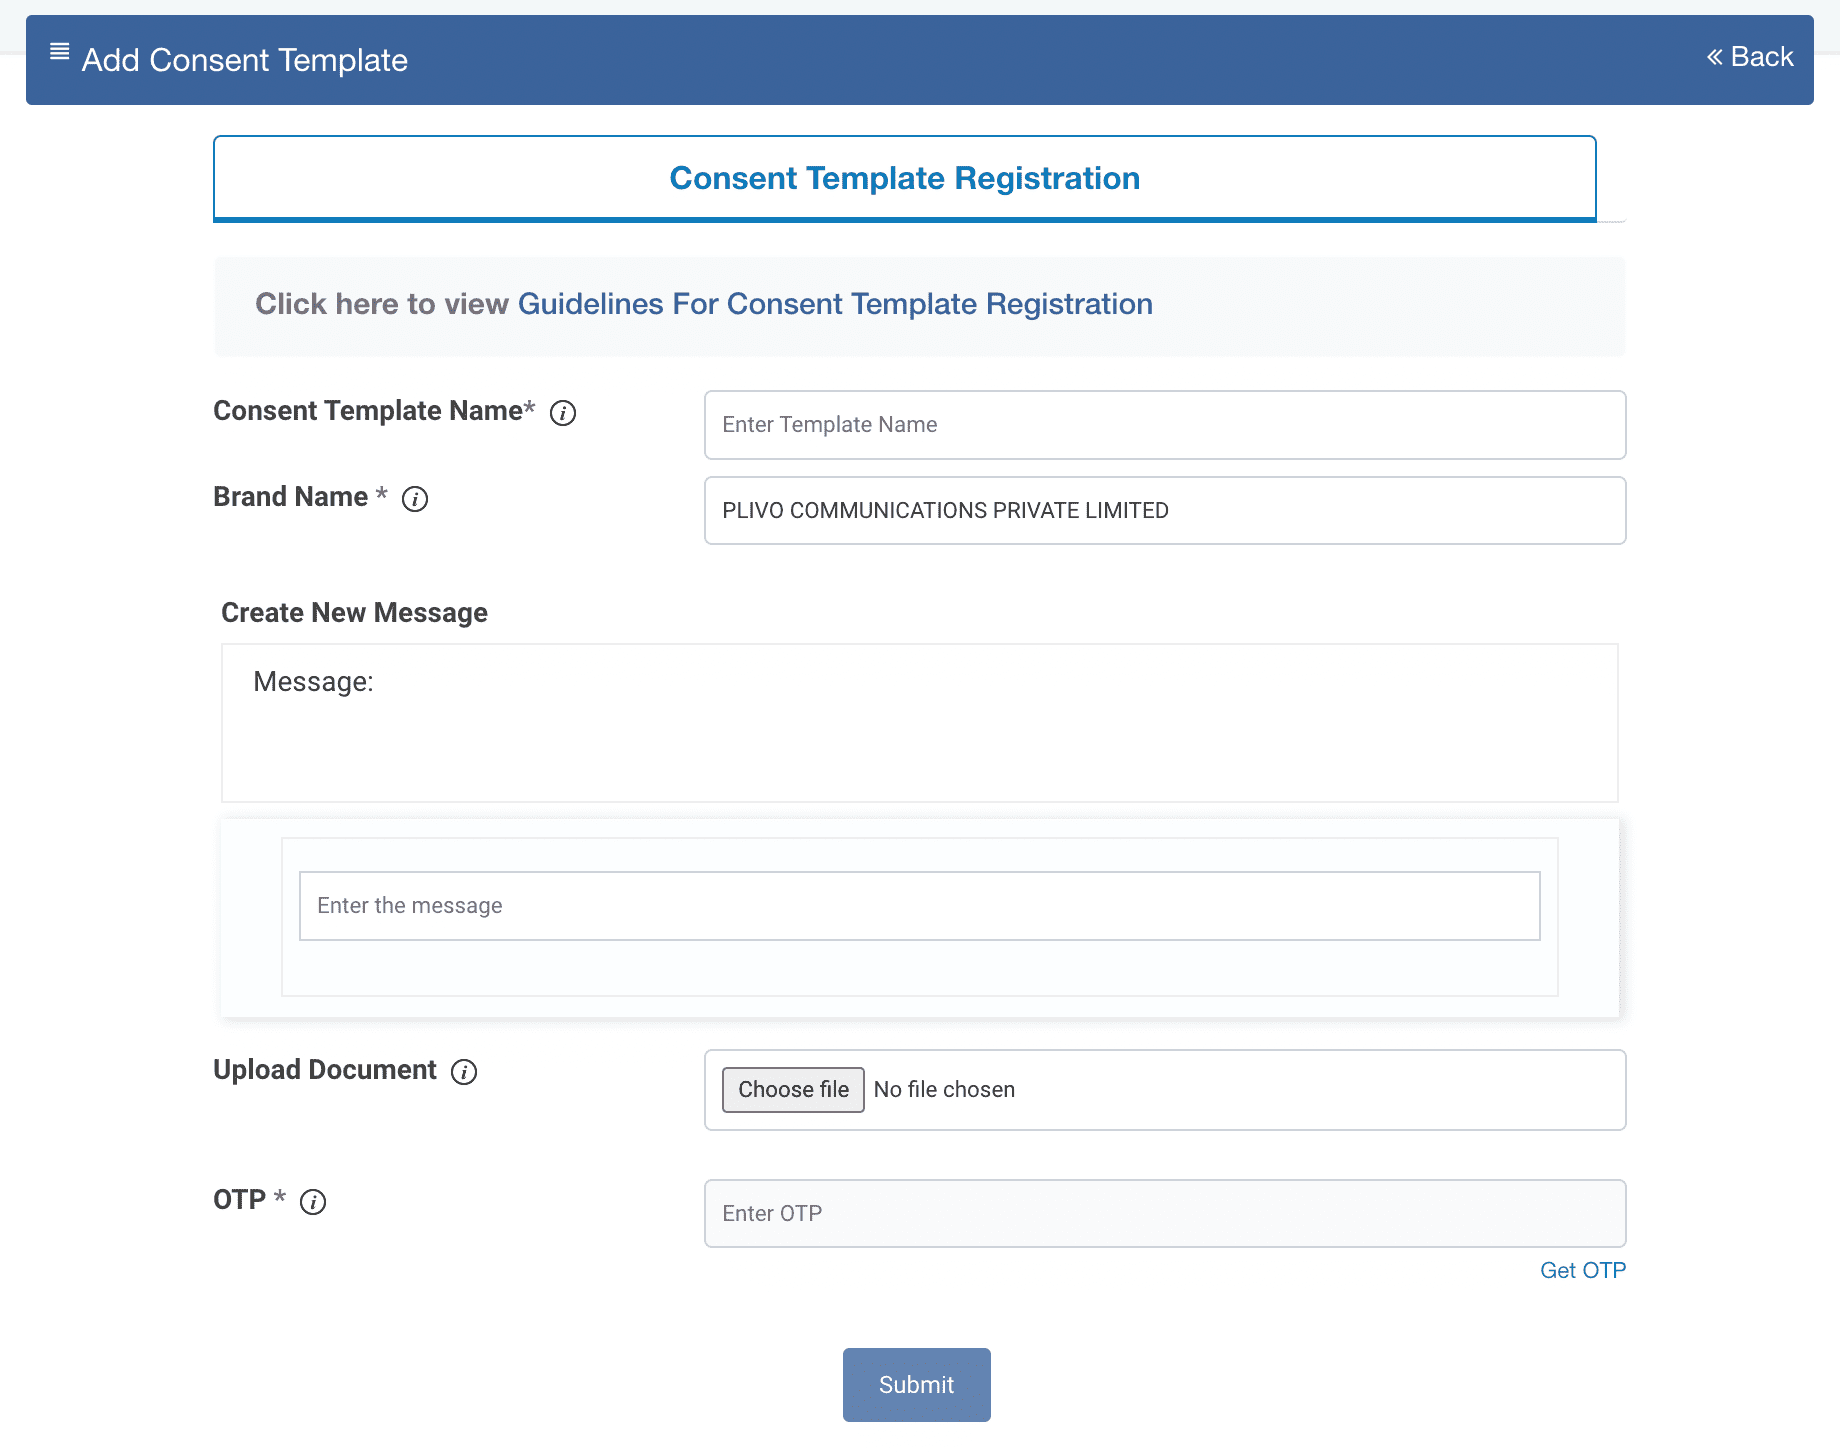Screen dimensions: 1840x1454
Task: Focus the Enter Template Name field
Action: tap(1164, 425)
